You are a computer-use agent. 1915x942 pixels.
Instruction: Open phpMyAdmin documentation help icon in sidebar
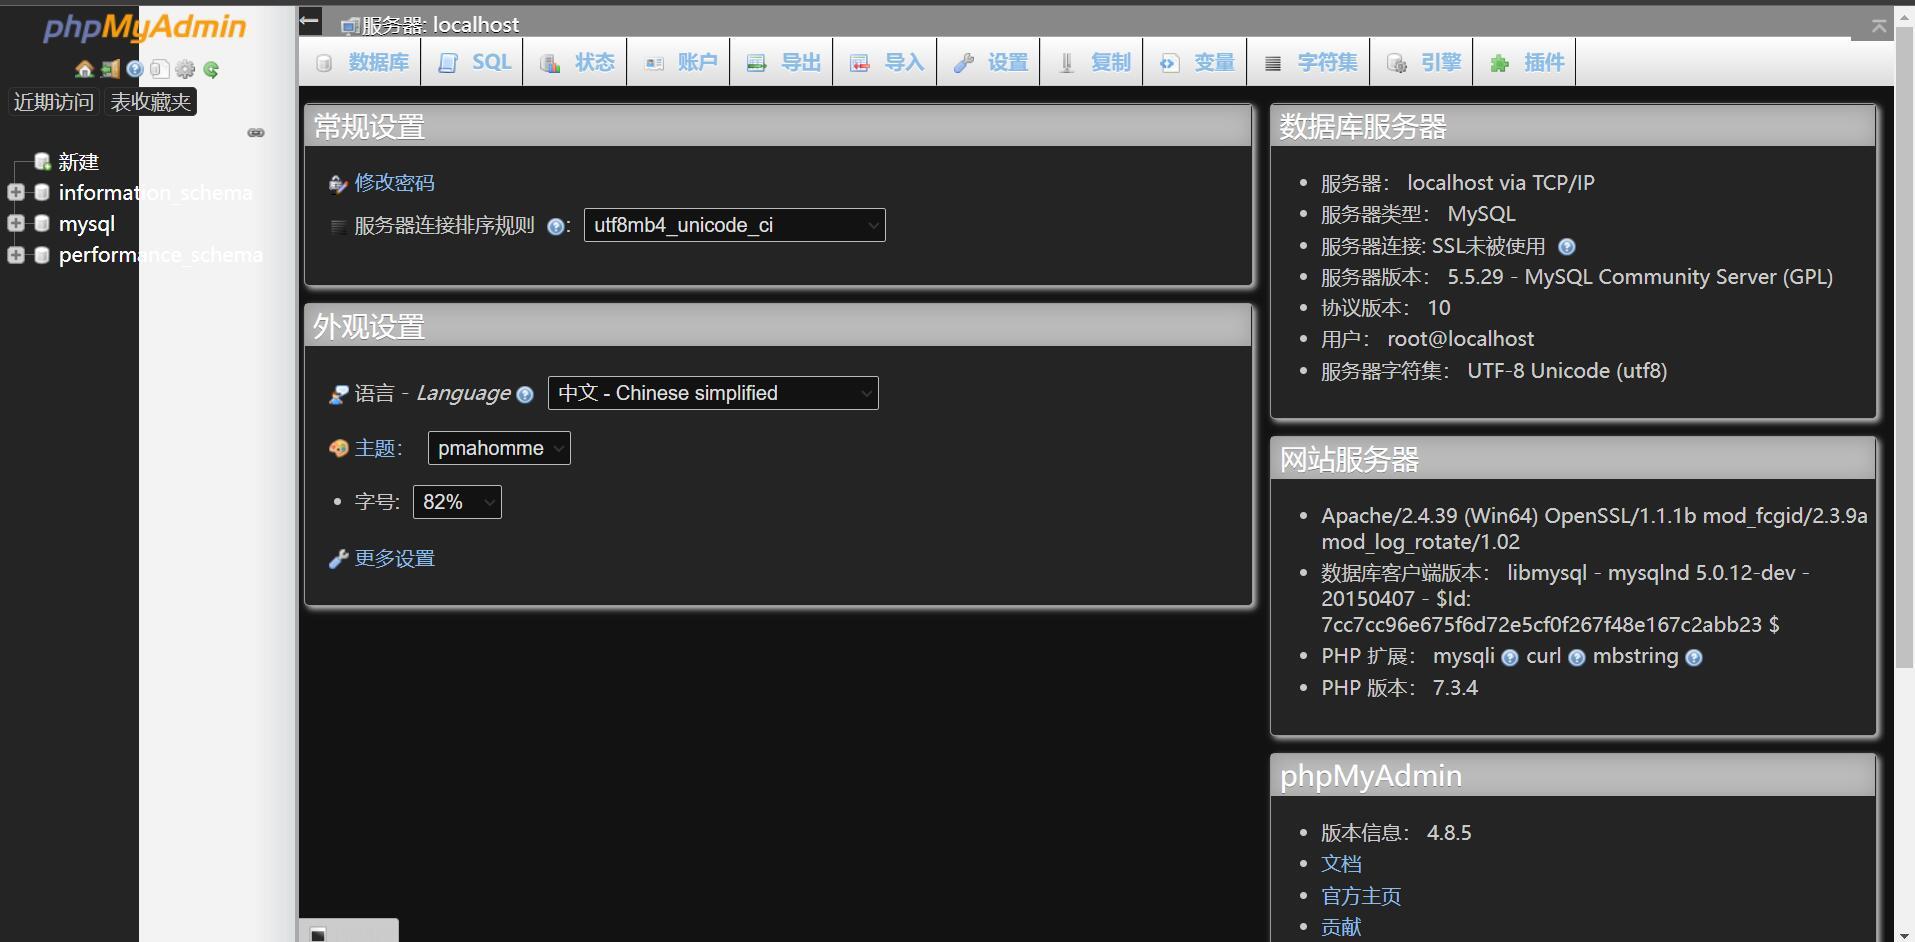(135, 69)
